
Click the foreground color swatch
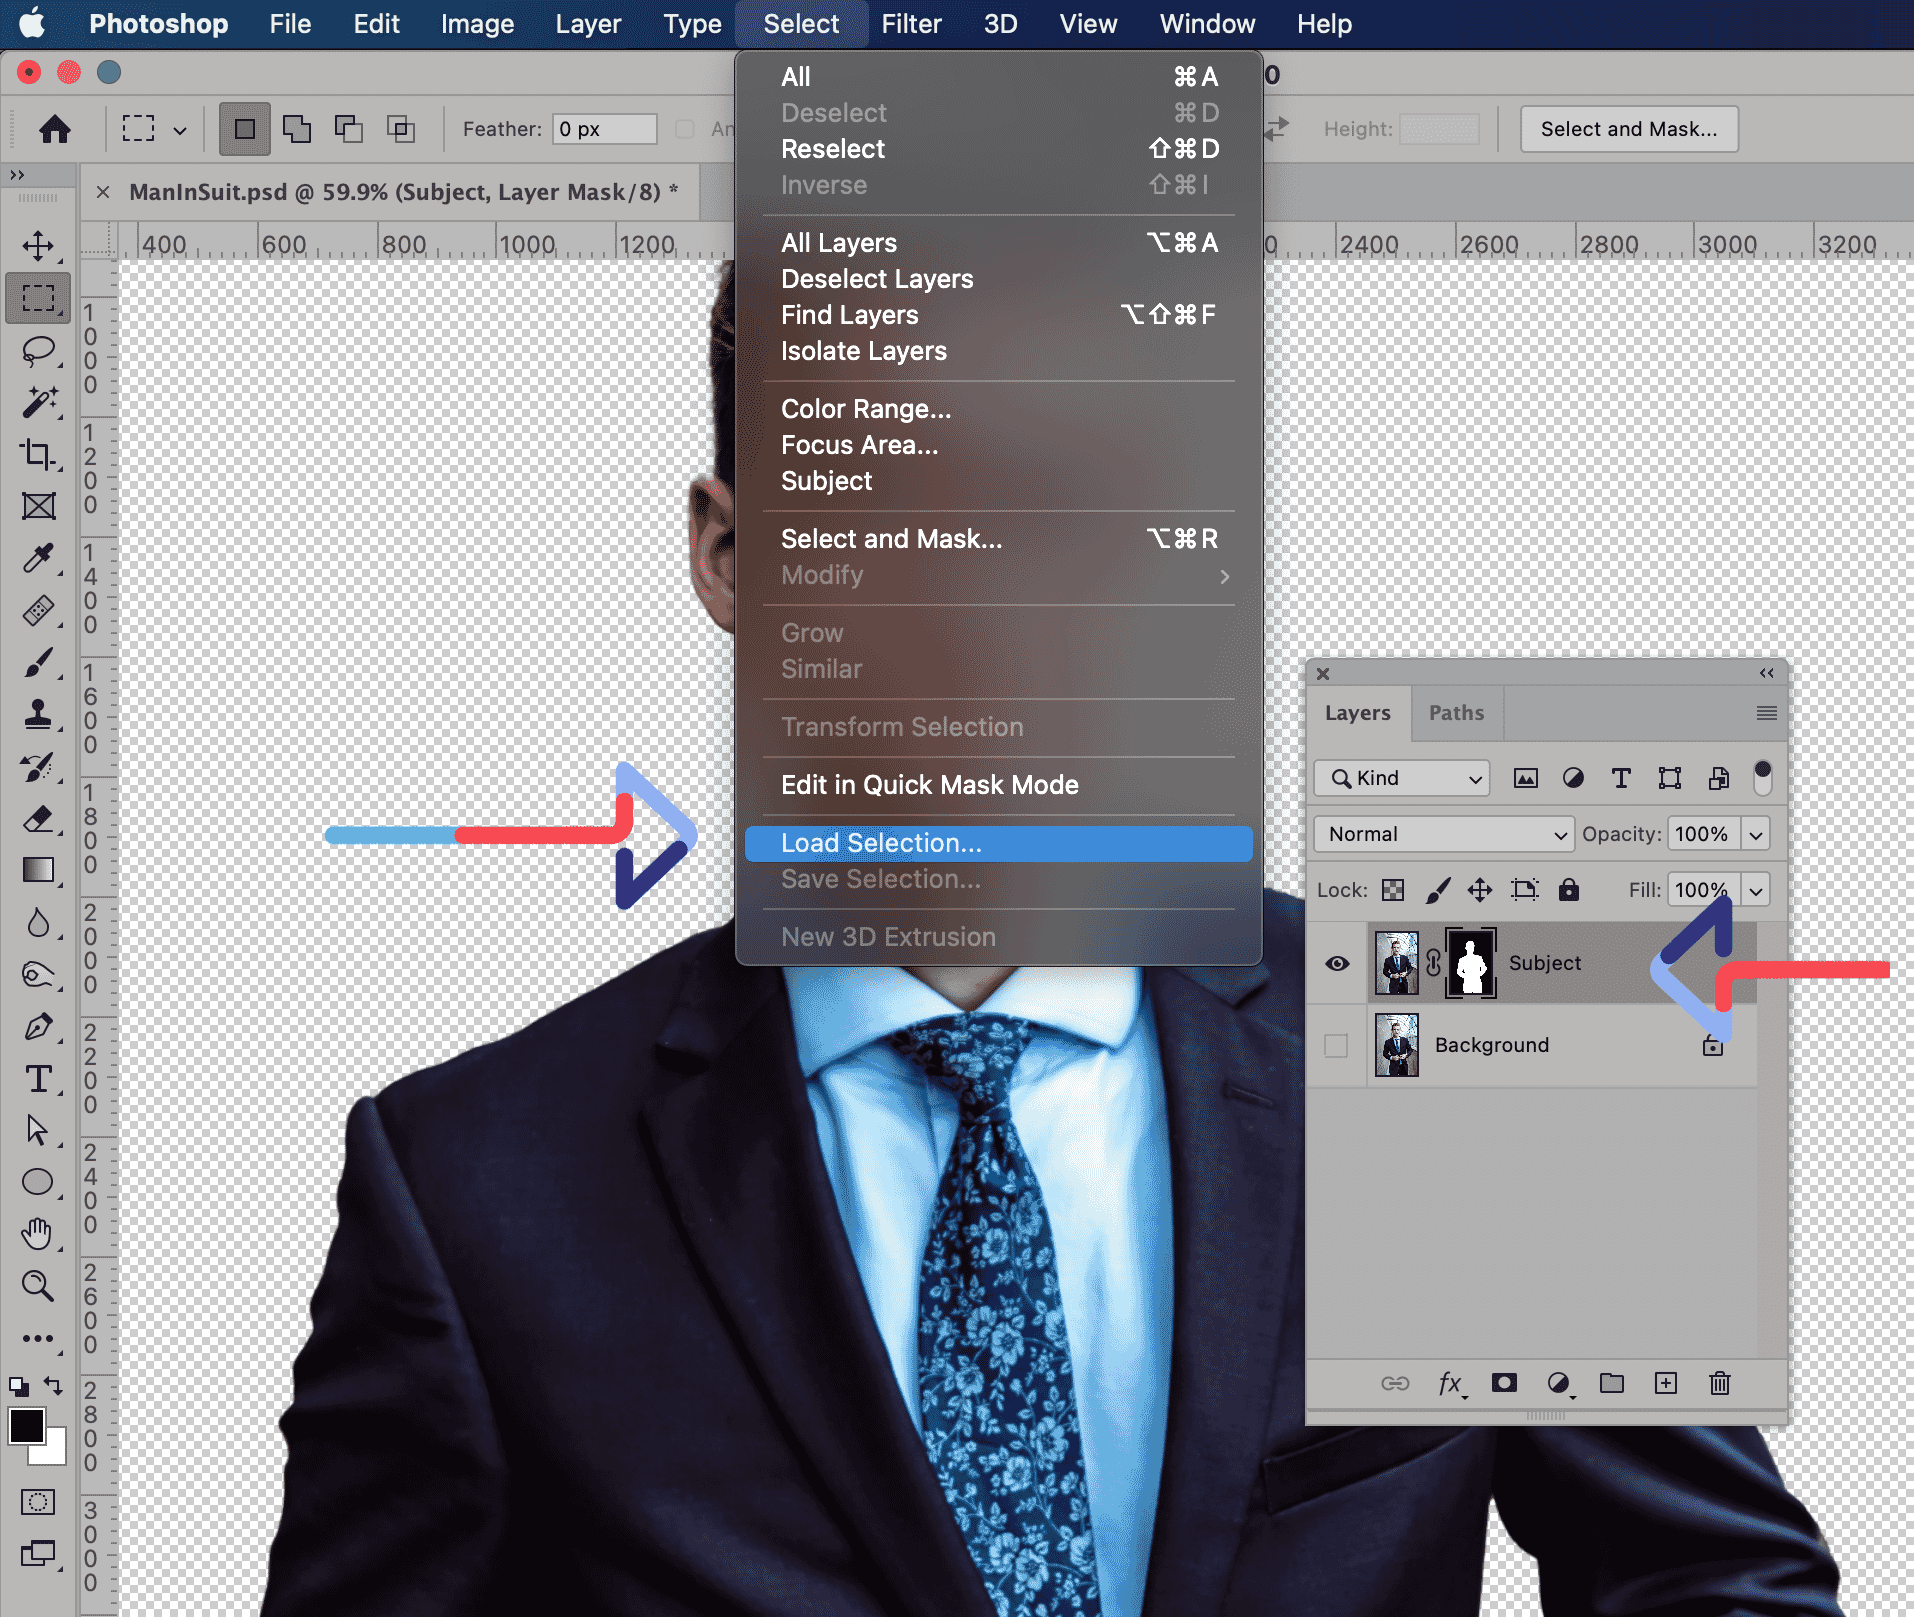coord(27,1427)
